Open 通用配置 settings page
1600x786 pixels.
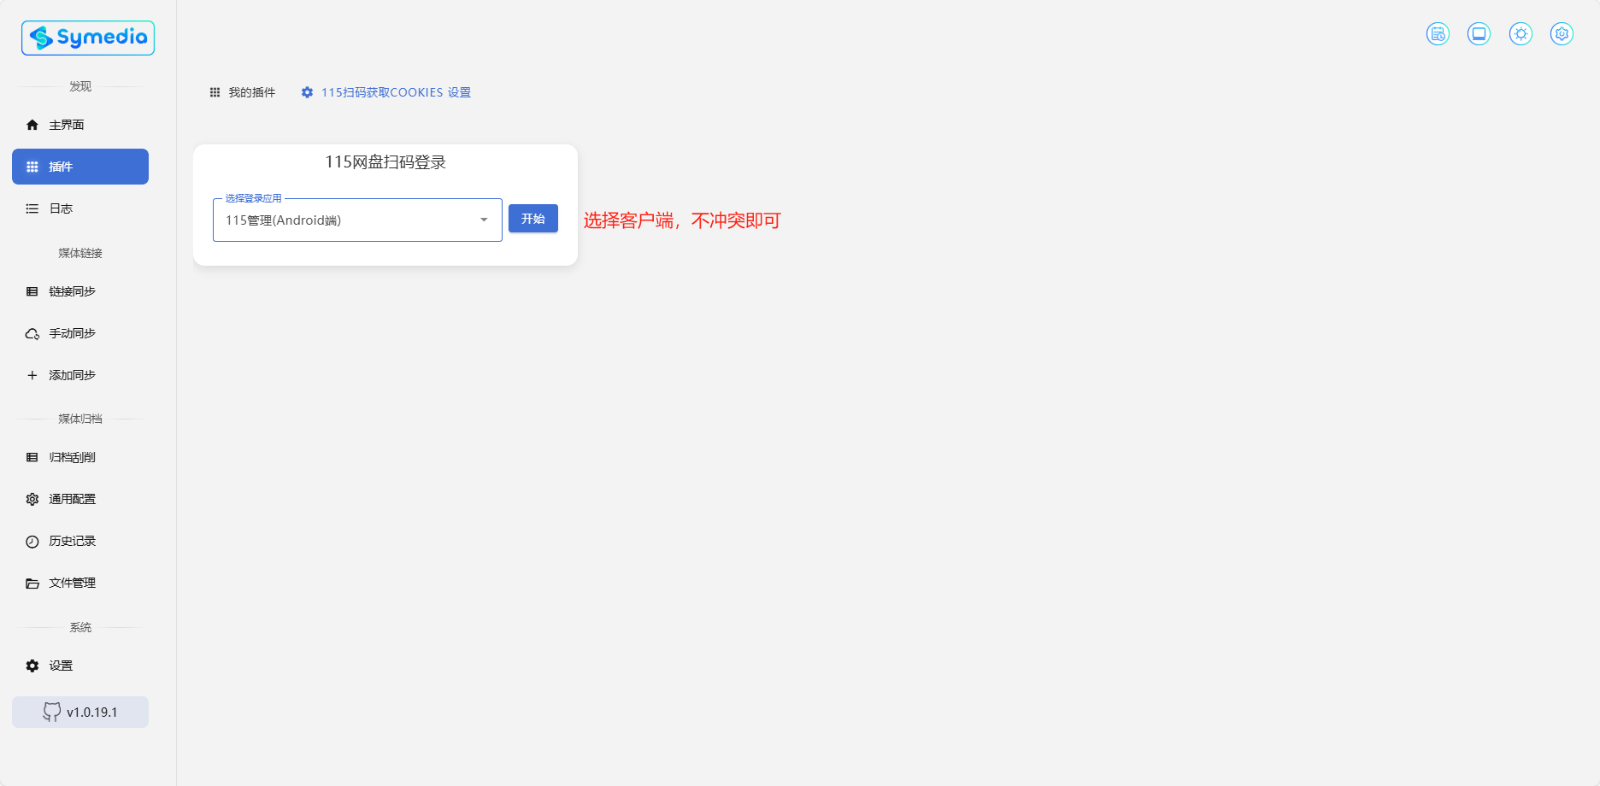80,500
